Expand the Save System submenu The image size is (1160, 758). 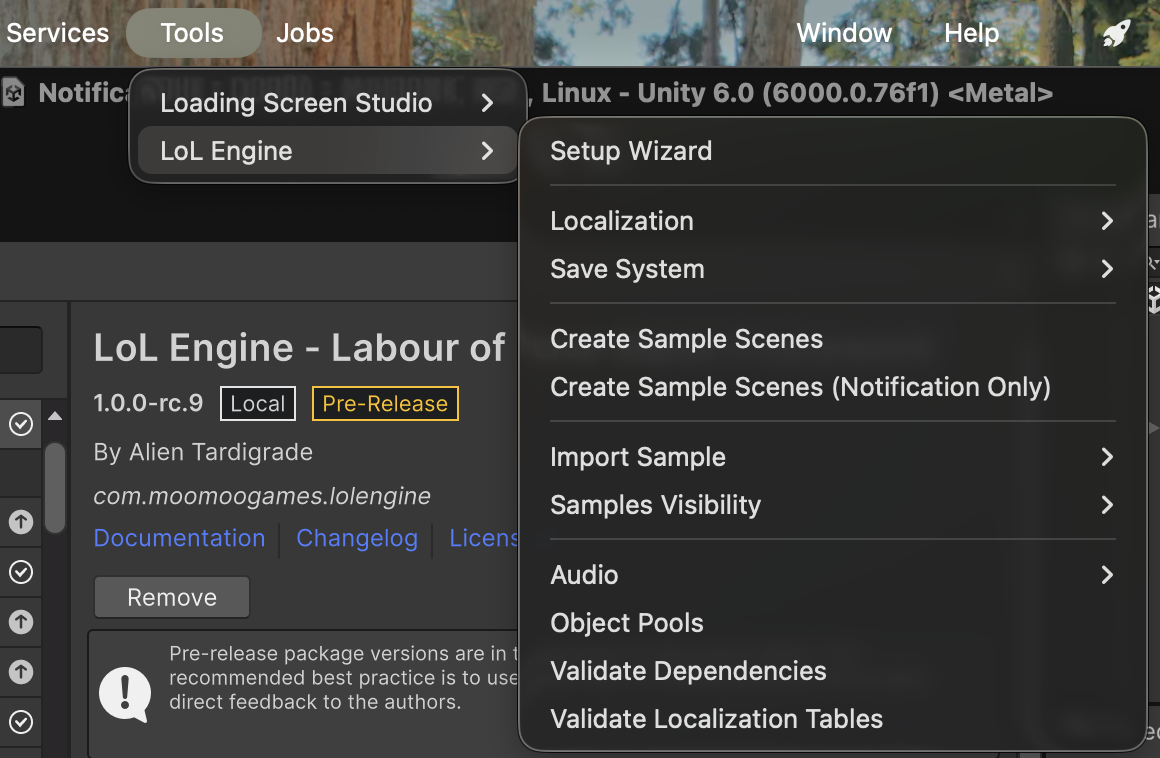pos(832,269)
